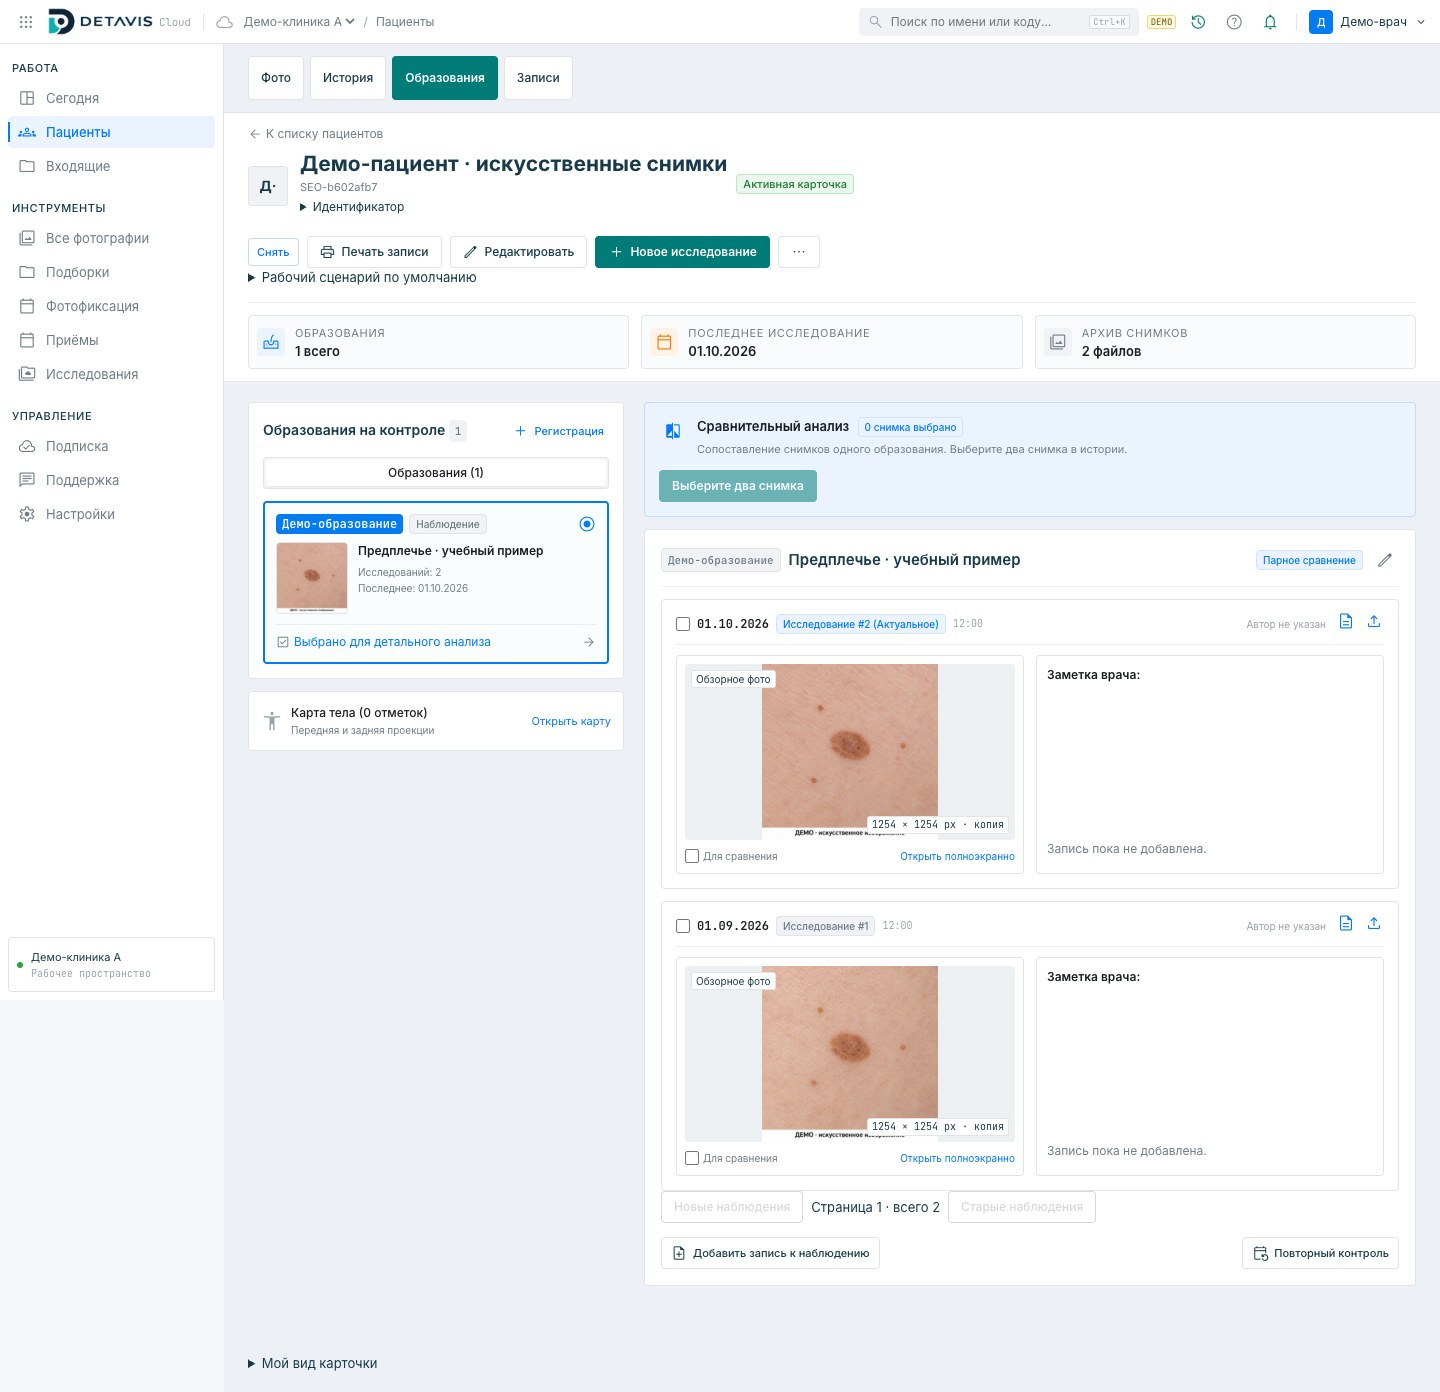
Task: Switch to the Фото tab
Action: point(276,78)
